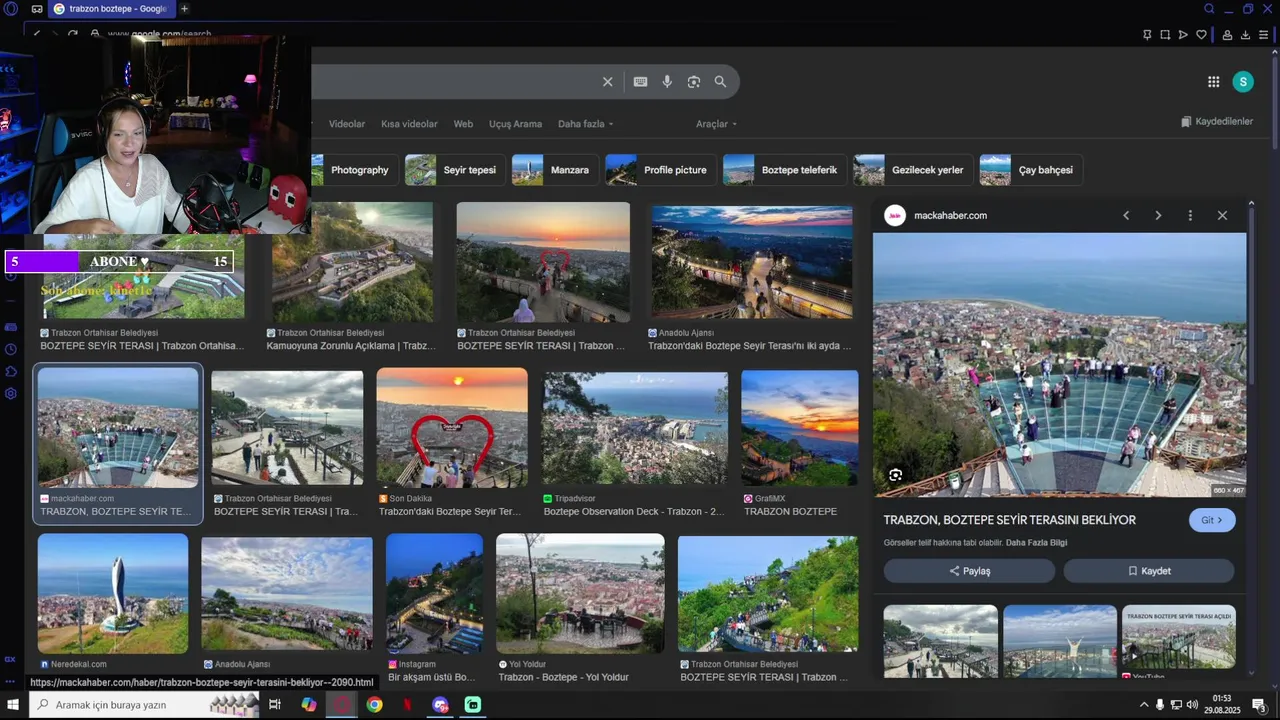Open the browser downloads icon
Image resolution: width=1280 pixels, height=720 pixels.
point(1245,34)
